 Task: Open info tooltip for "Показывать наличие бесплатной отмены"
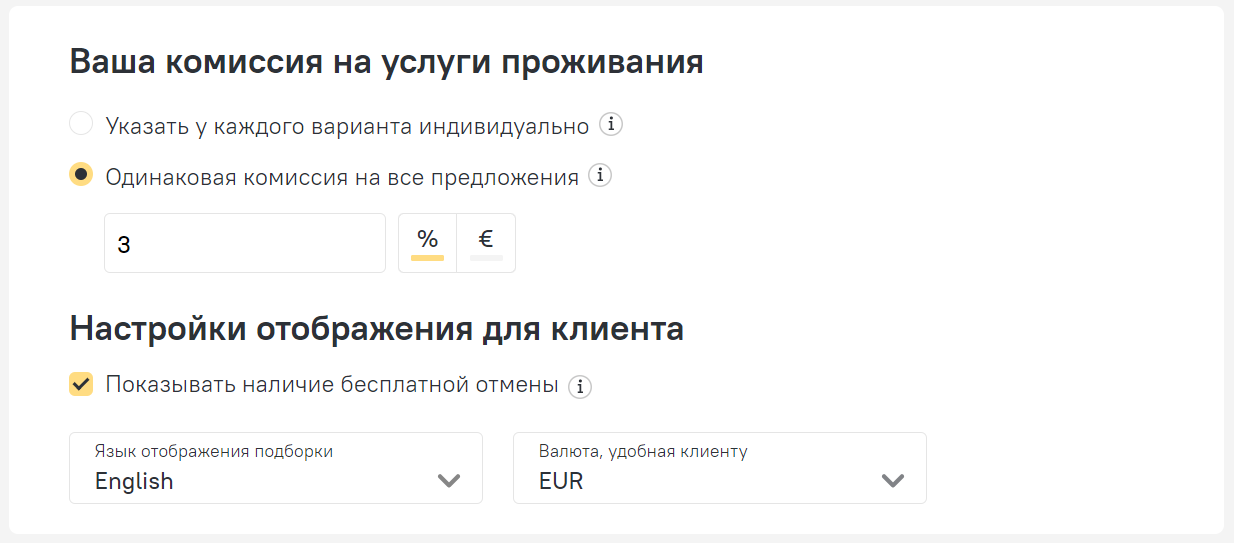(x=580, y=386)
